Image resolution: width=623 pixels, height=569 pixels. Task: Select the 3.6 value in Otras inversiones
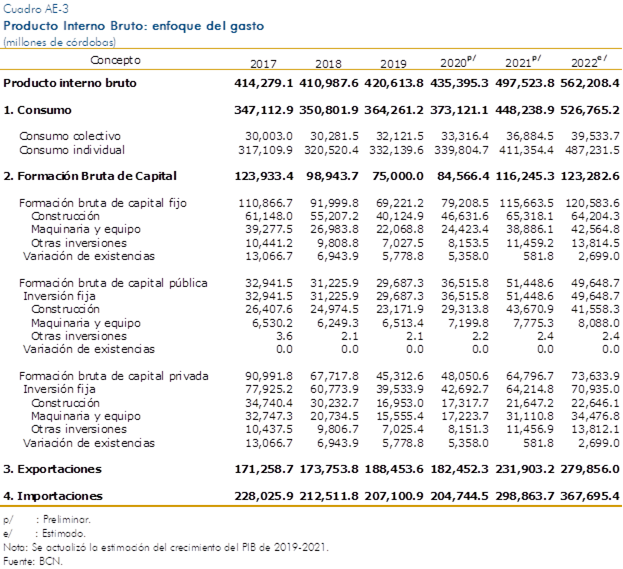pos(284,336)
